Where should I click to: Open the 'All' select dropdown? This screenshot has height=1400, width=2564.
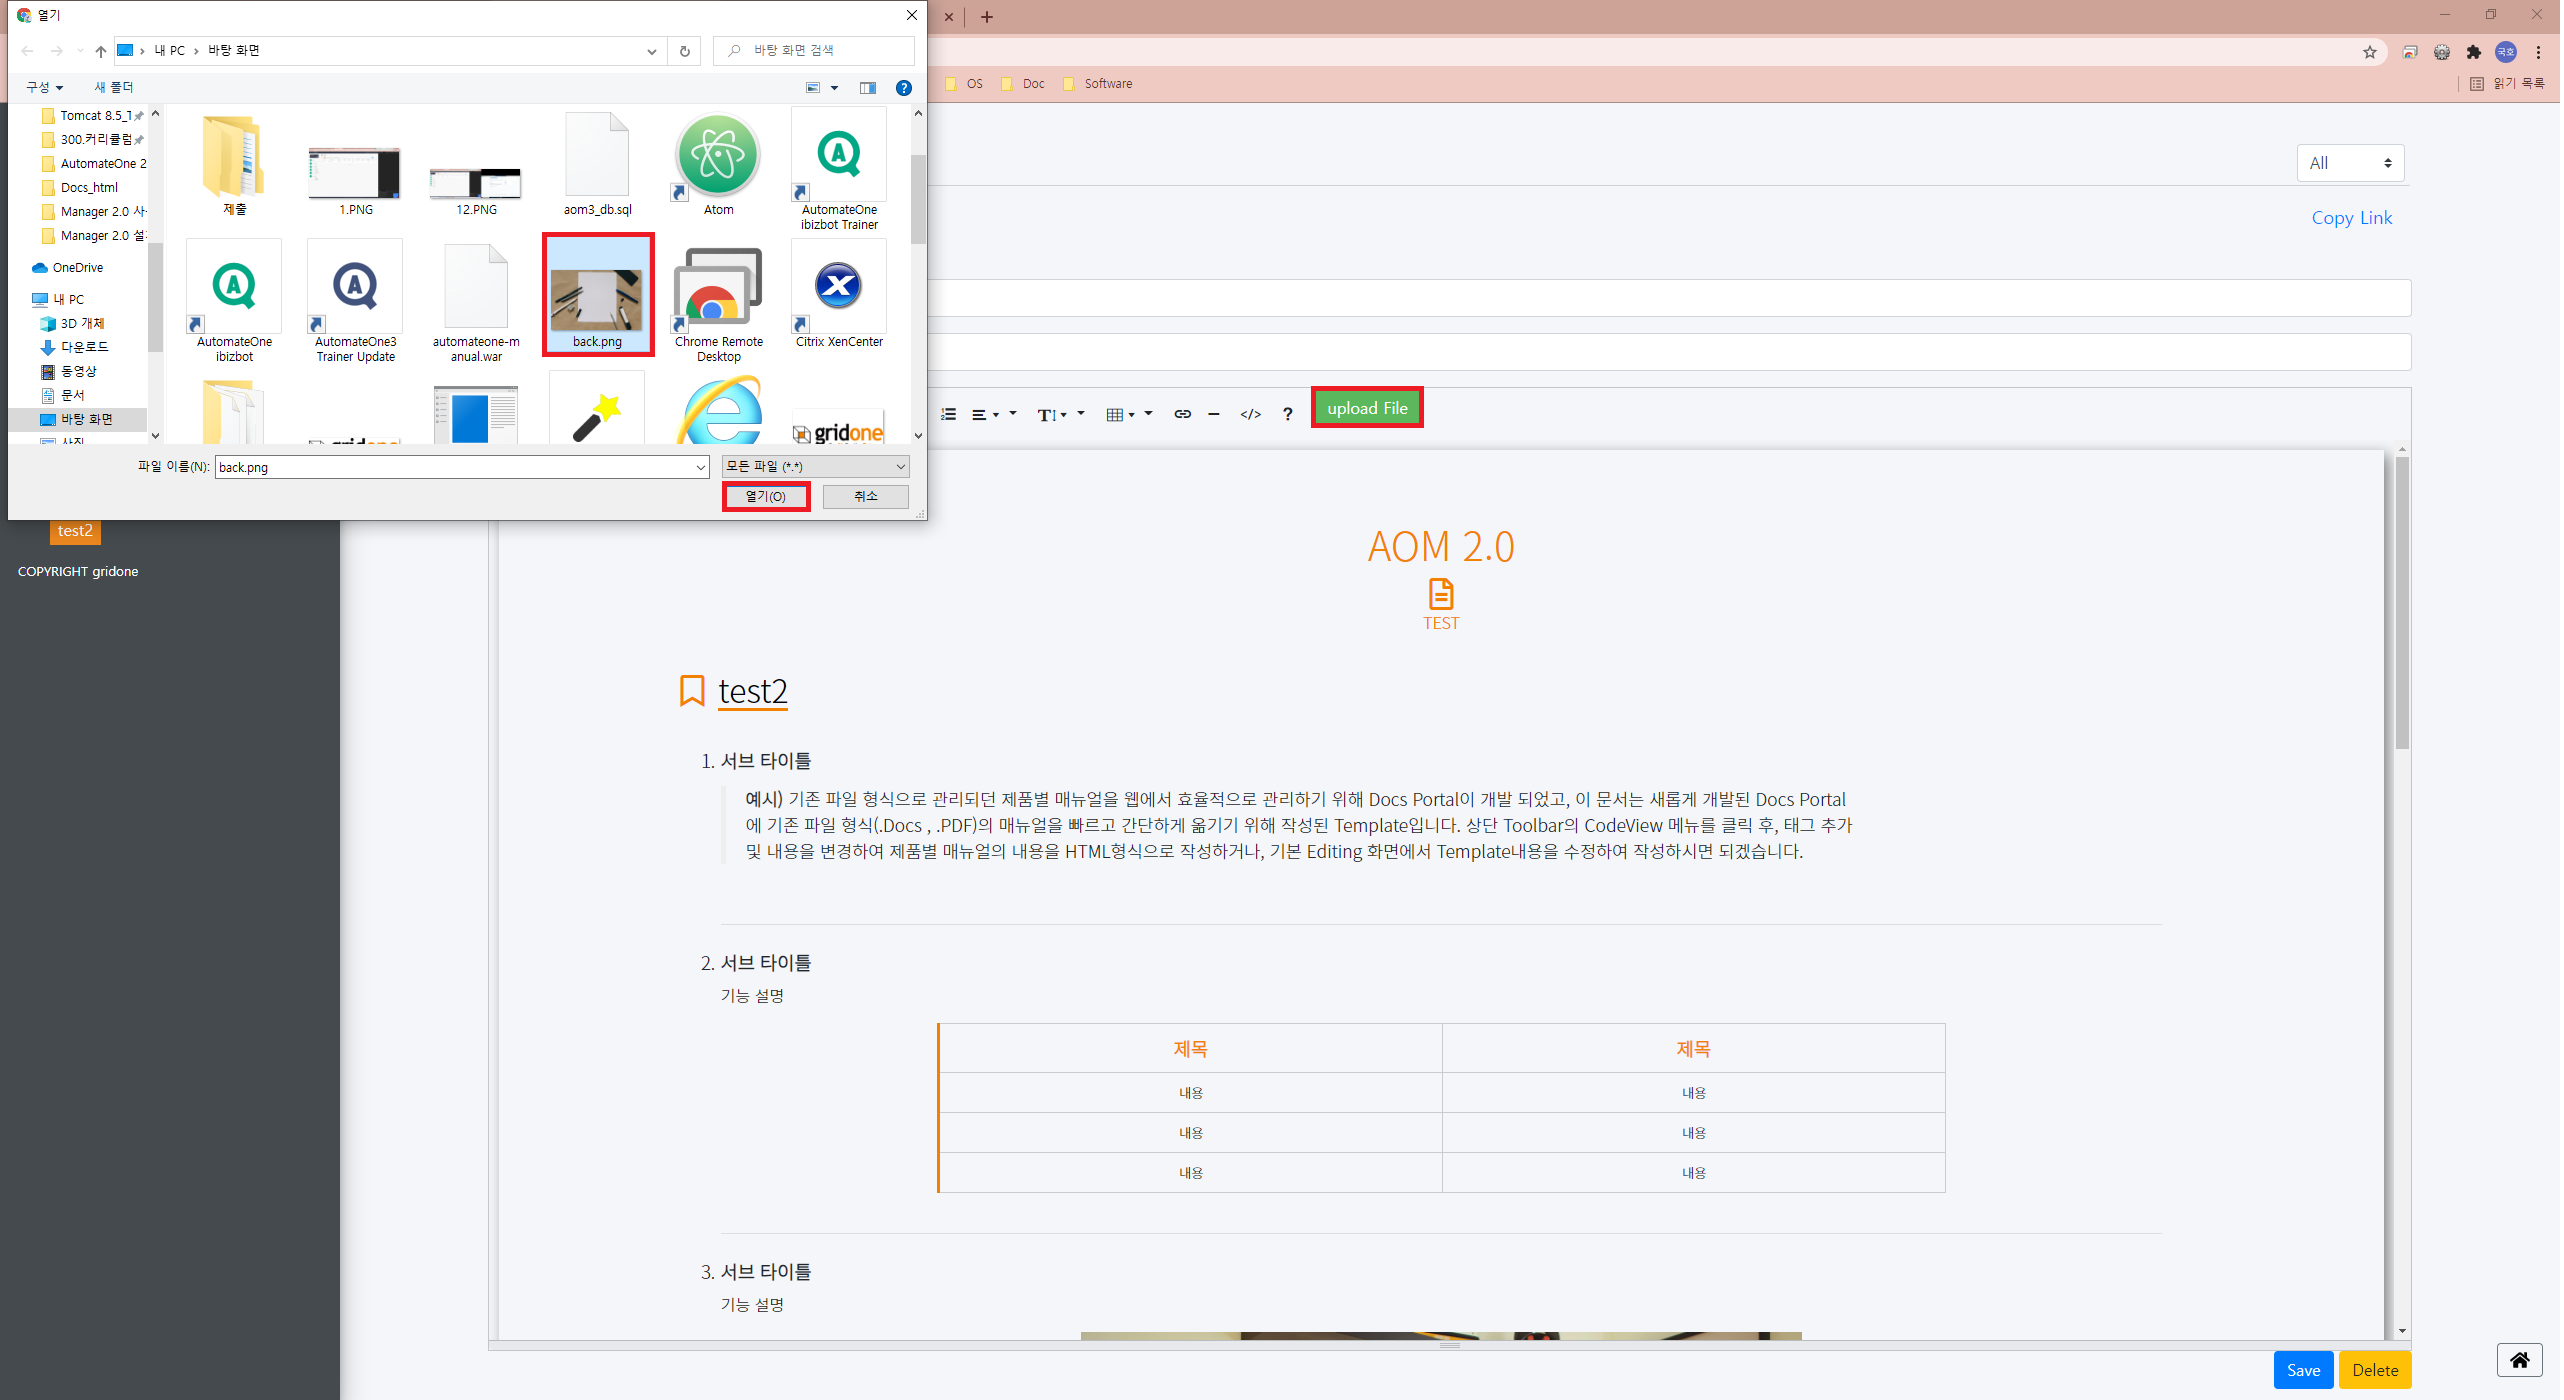point(2349,163)
